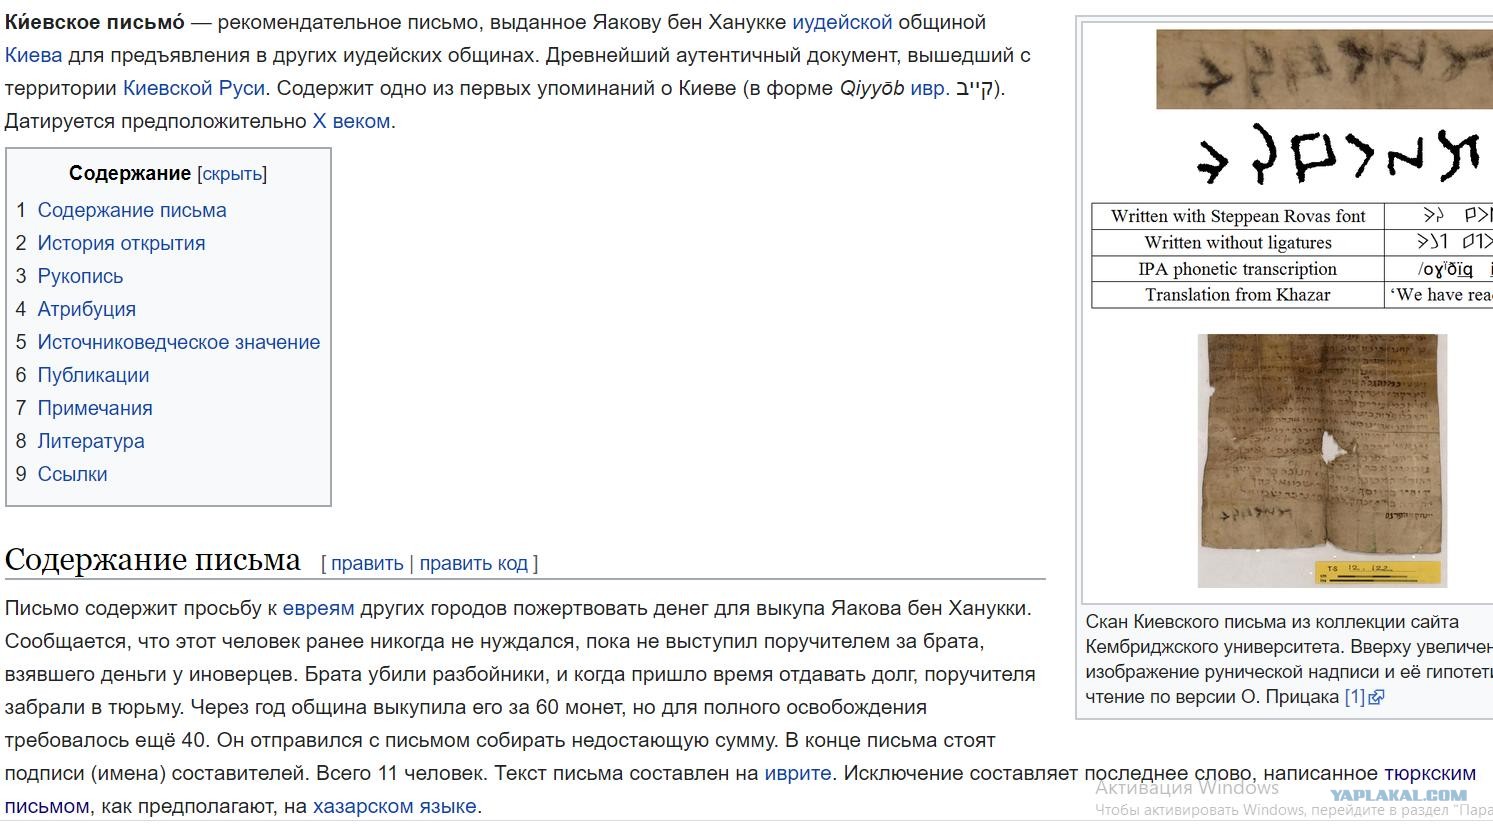Open 'Ссылки' contents entry
Viewport: 1493px width, 825px height.
[72, 474]
